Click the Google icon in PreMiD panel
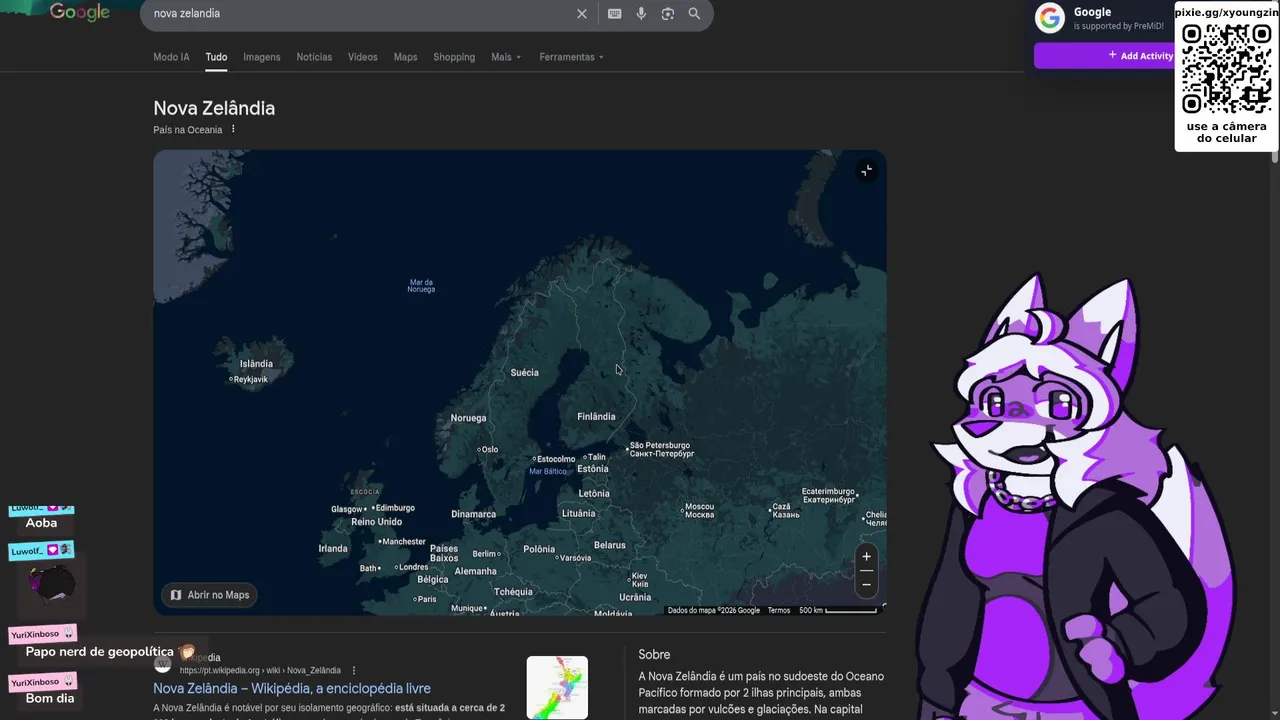This screenshot has width=1280, height=720. [x=1049, y=18]
